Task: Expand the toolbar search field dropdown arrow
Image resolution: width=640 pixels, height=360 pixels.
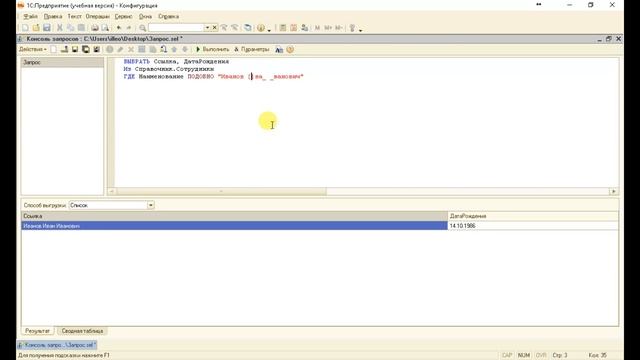Action: tap(207, 28)
